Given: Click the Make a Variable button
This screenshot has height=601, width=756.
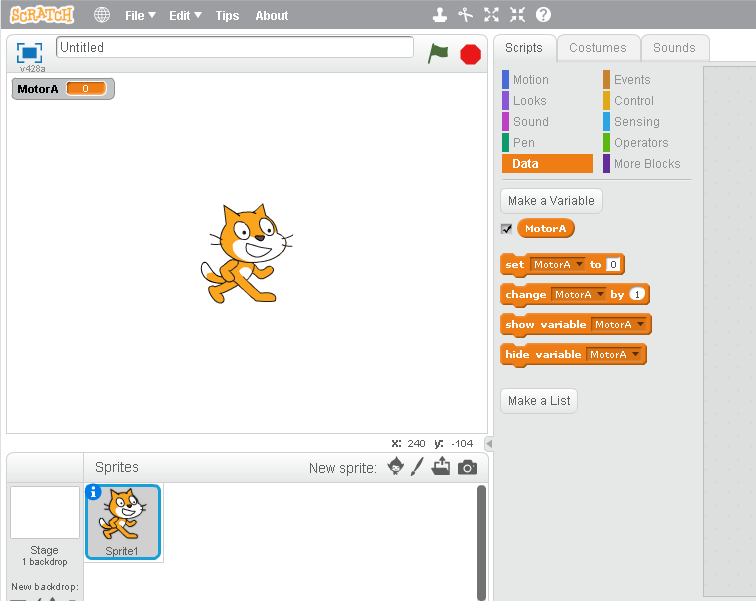Looking at the screenshot, I should coord(551,200).
